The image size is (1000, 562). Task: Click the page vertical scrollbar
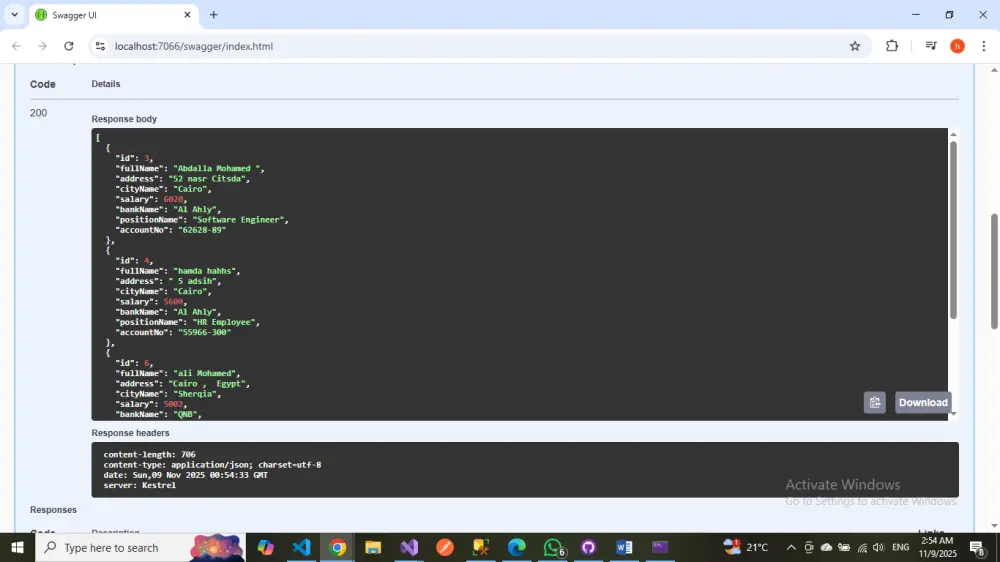994,271
